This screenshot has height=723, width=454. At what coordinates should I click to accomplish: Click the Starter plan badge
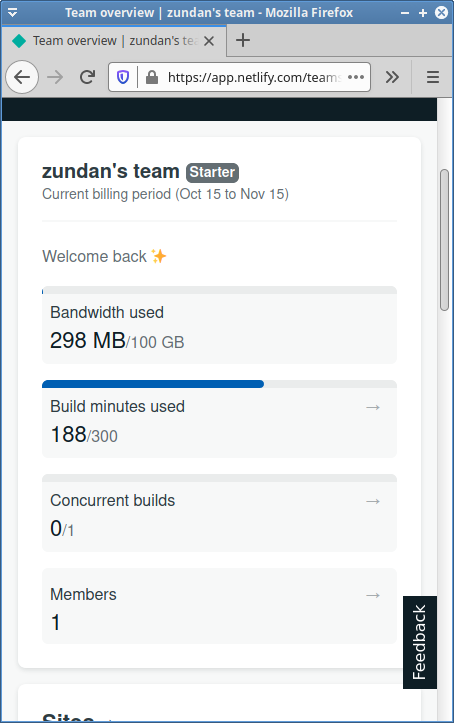click(x=212, y=172)
